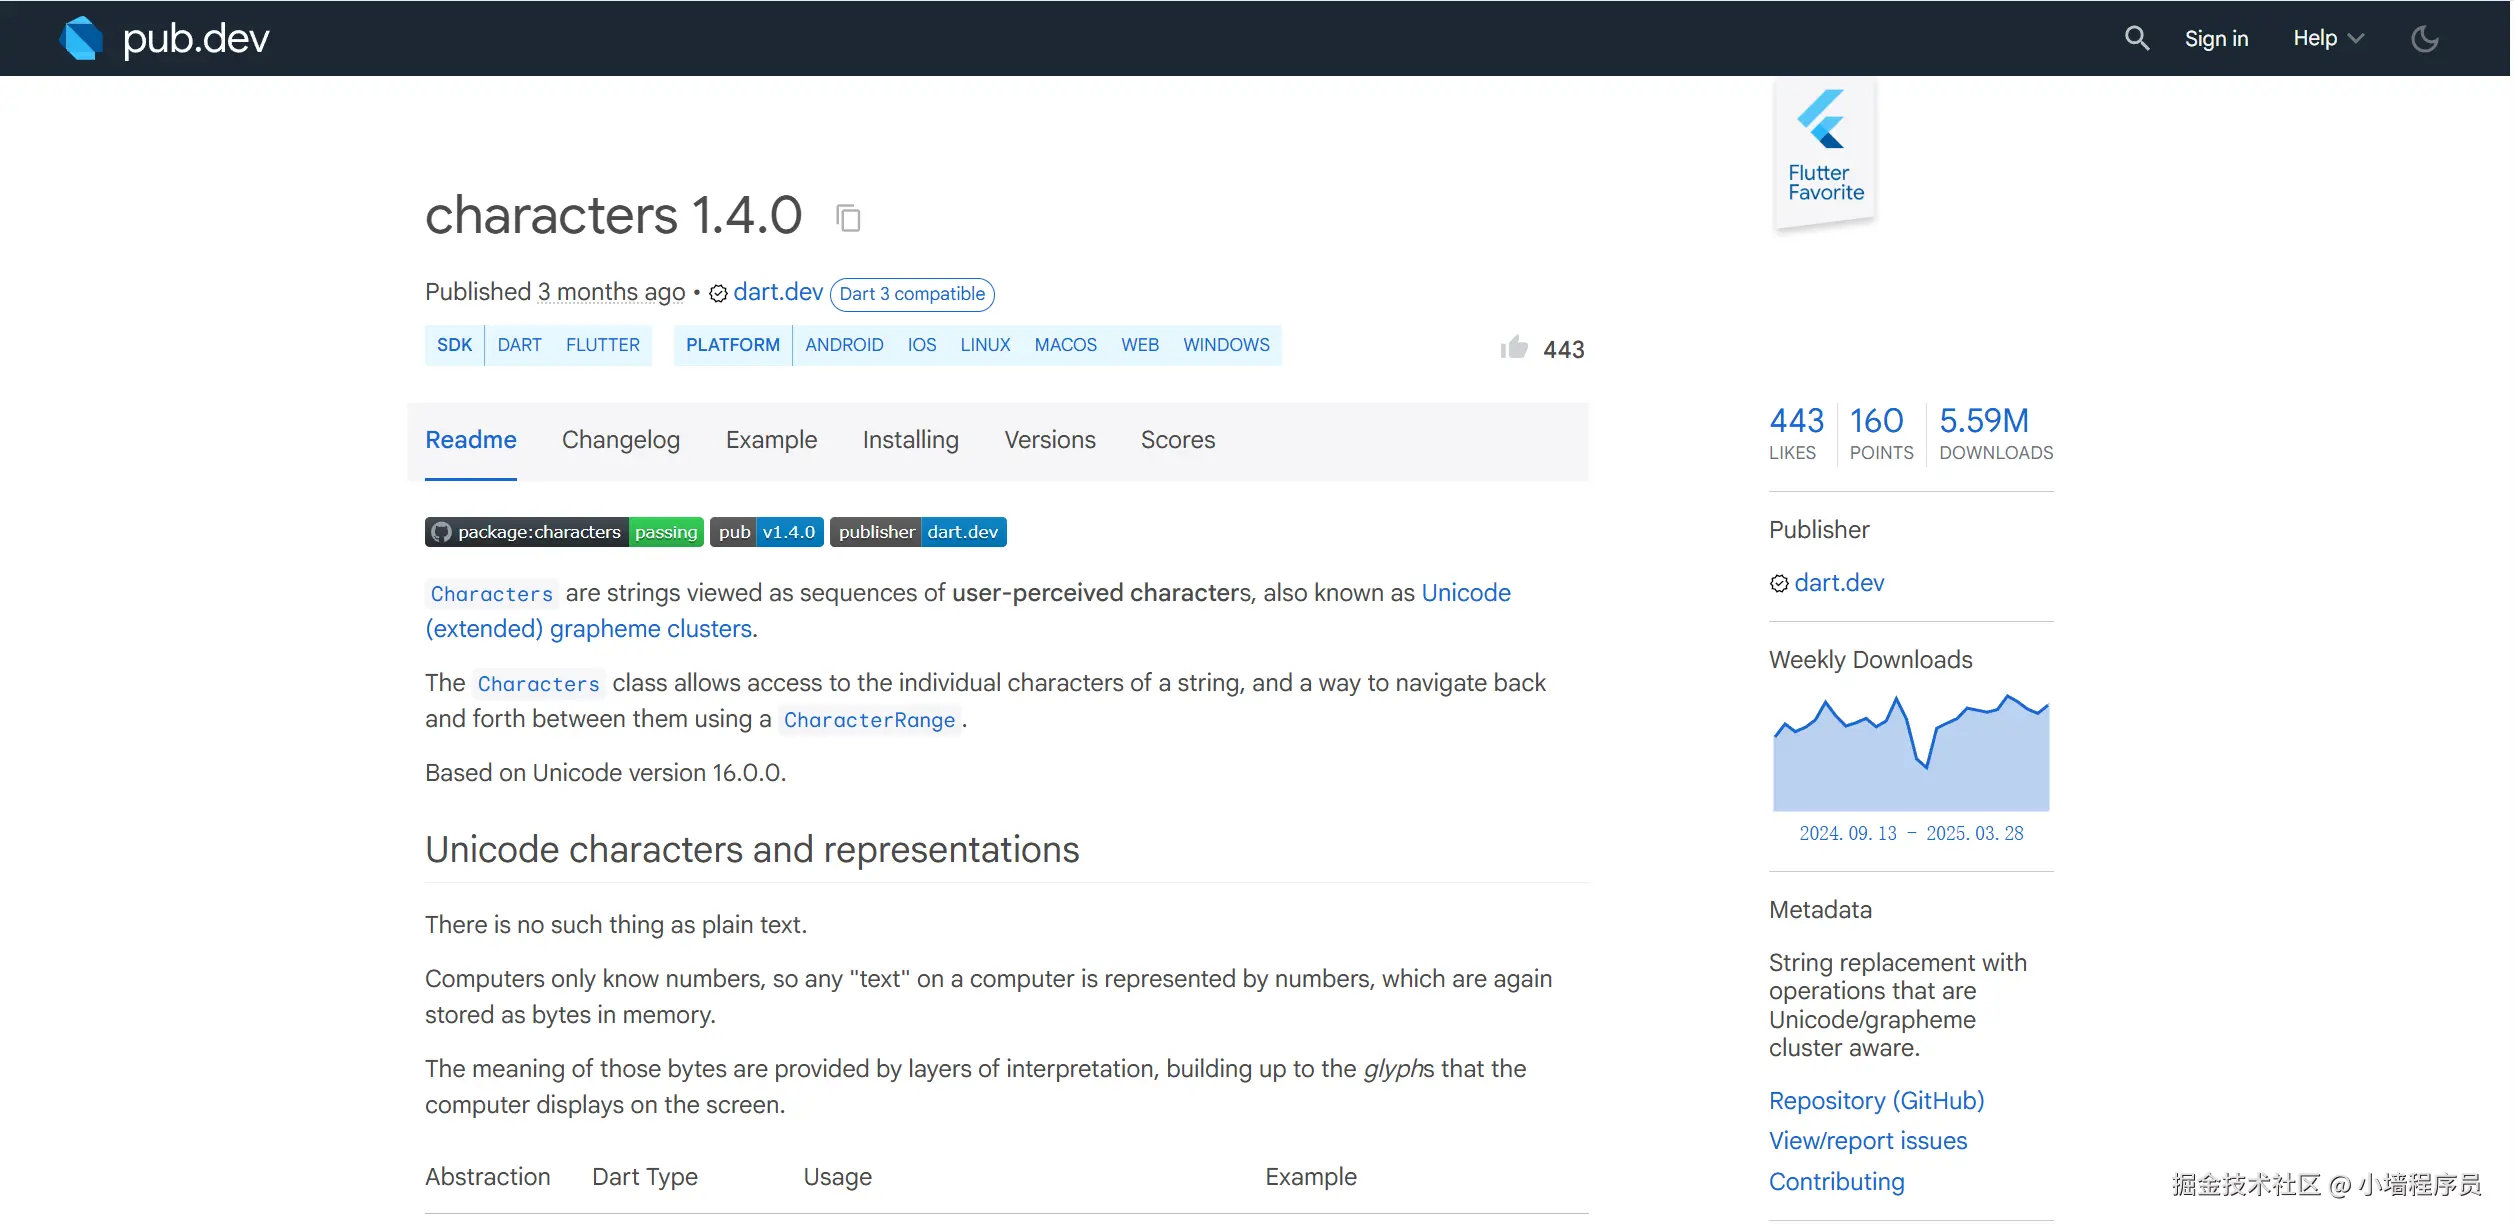
Task: Open the Versions tab
Action: pyautogui.click(x=1051, y=441)
